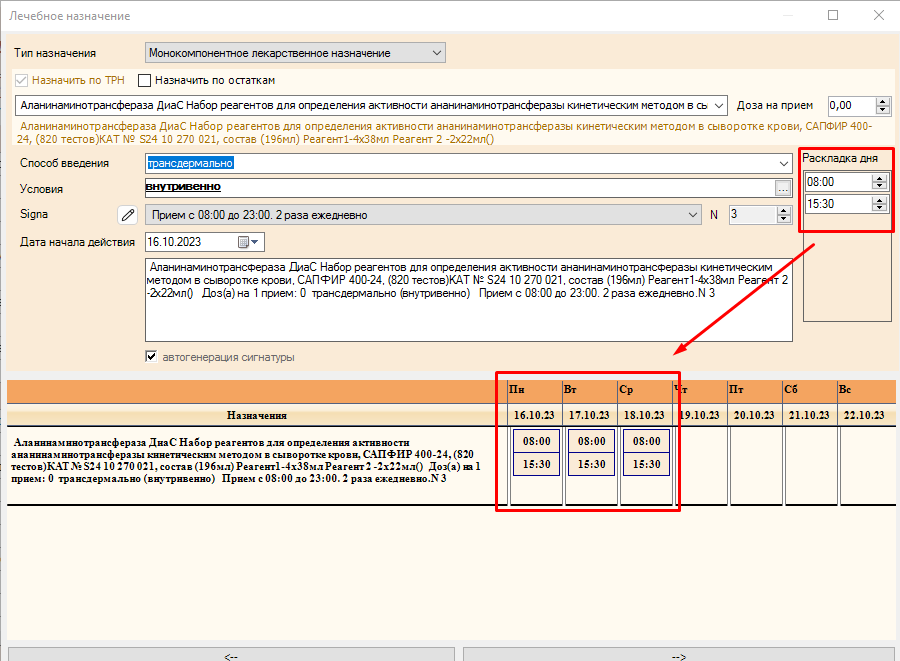
Task: Maximize the Лечебное назначение window
Action: click(833, 15)
